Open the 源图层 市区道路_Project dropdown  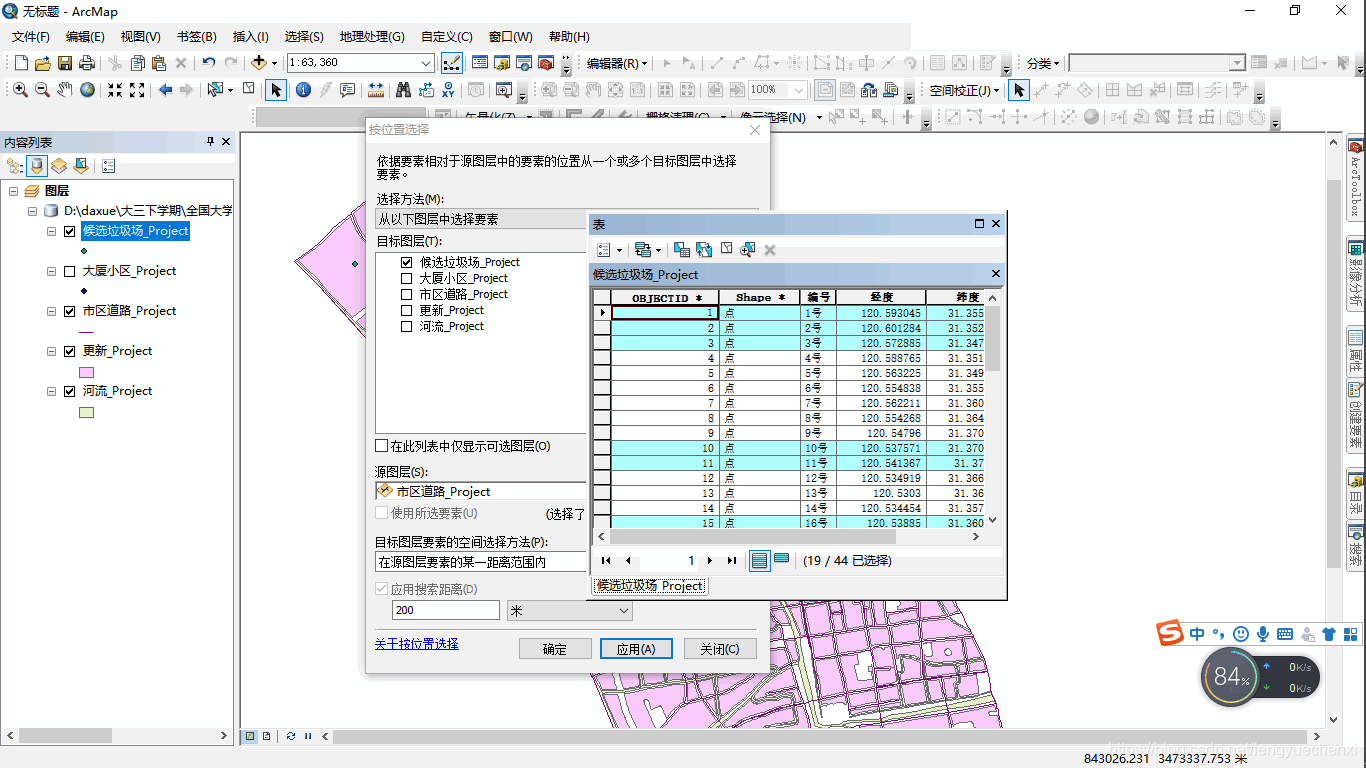pyautogui.click(x=481, y=491)
